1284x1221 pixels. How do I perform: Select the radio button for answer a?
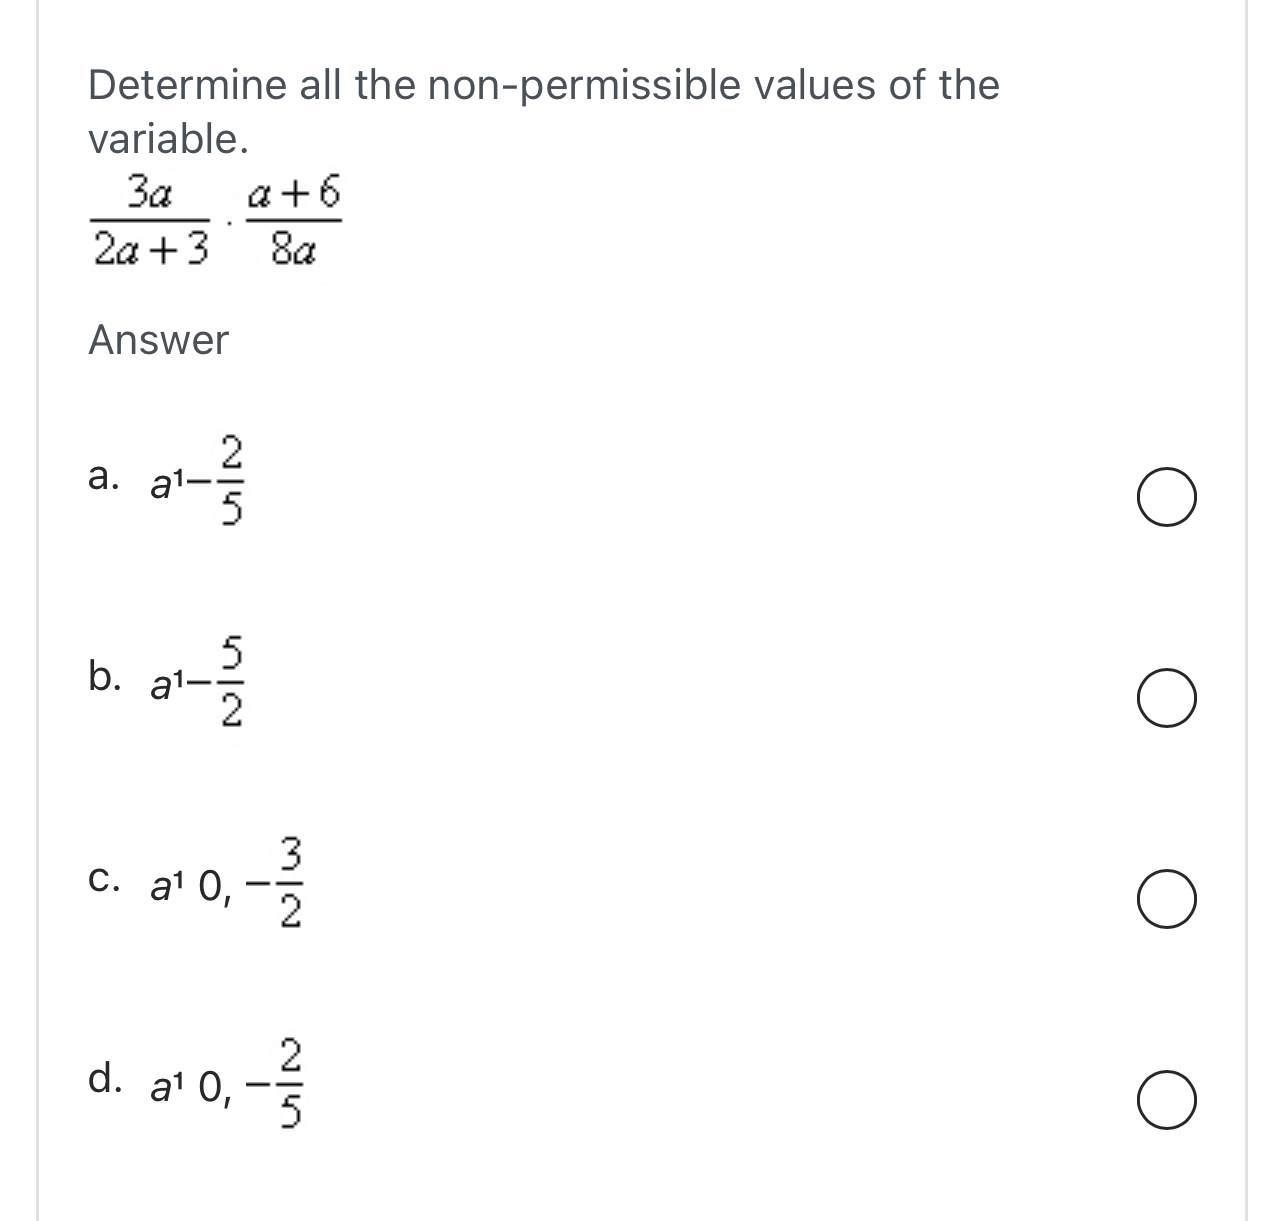[1166, 495]
